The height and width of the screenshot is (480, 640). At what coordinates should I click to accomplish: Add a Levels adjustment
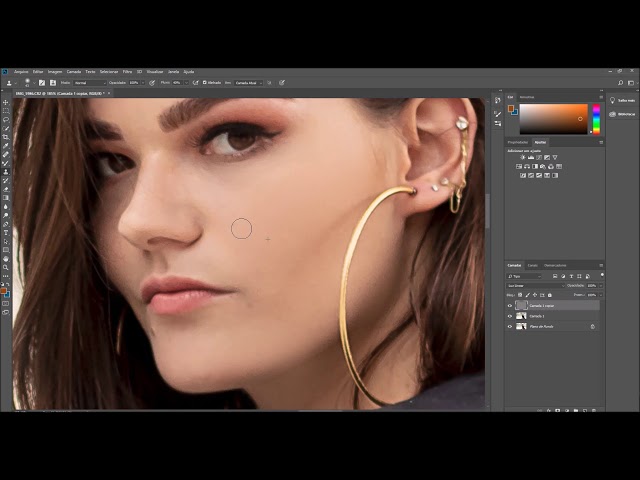coord(531,157)
